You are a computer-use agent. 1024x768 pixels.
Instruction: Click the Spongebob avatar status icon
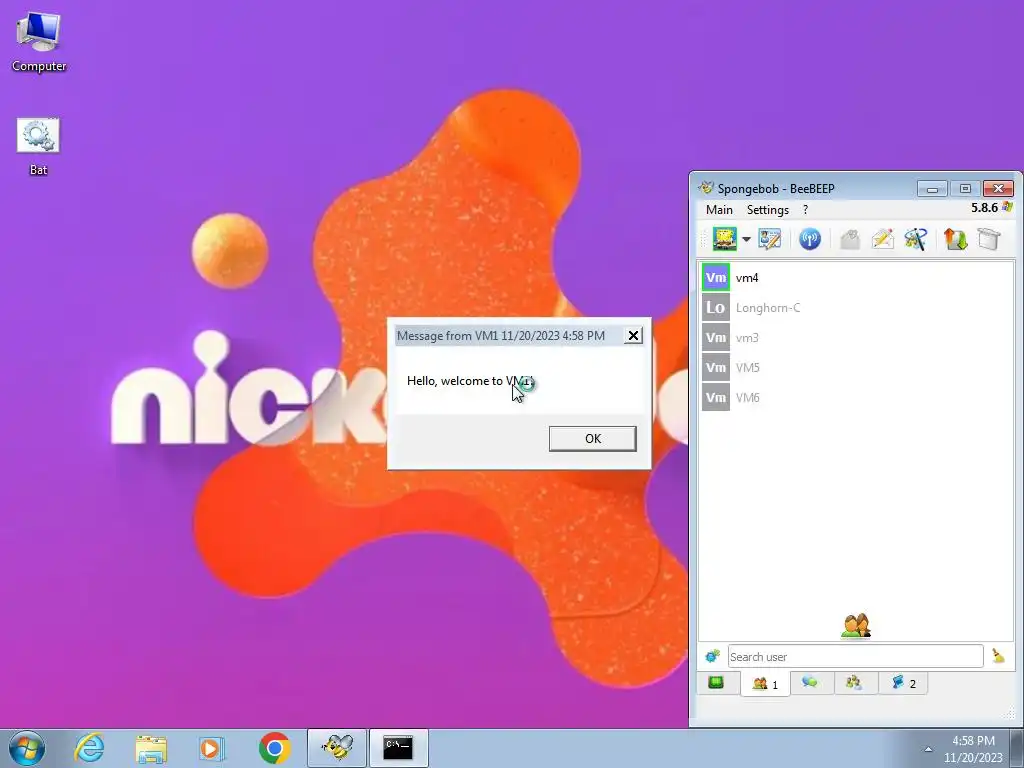[724, 239]
